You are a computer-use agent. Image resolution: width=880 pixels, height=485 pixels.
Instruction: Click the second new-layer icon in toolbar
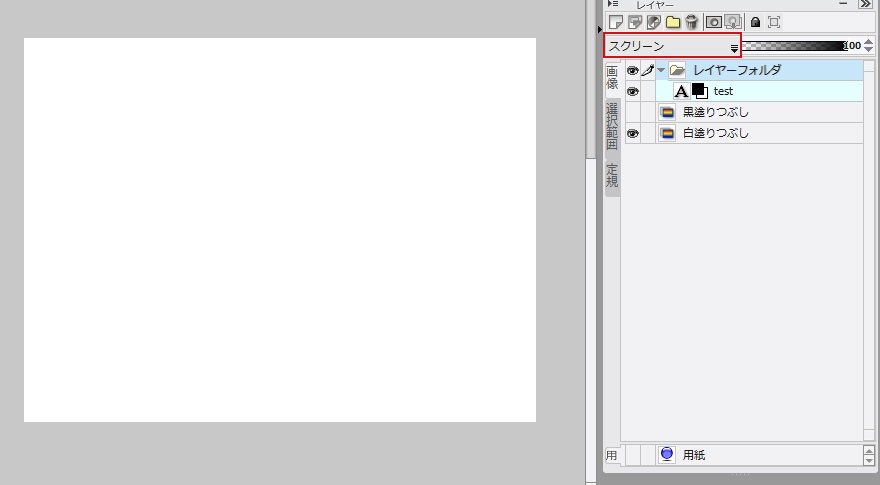tap(635, 22)
